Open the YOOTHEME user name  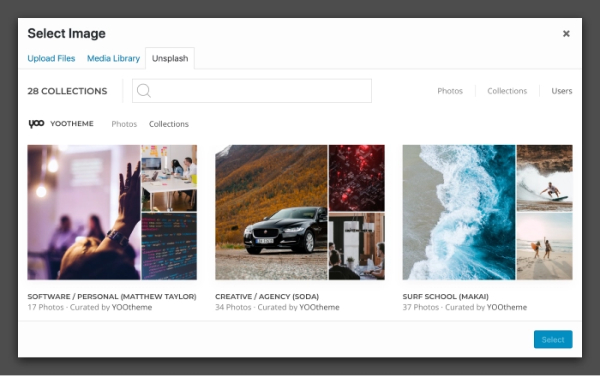pyautogui.click(x=72, y=124)
